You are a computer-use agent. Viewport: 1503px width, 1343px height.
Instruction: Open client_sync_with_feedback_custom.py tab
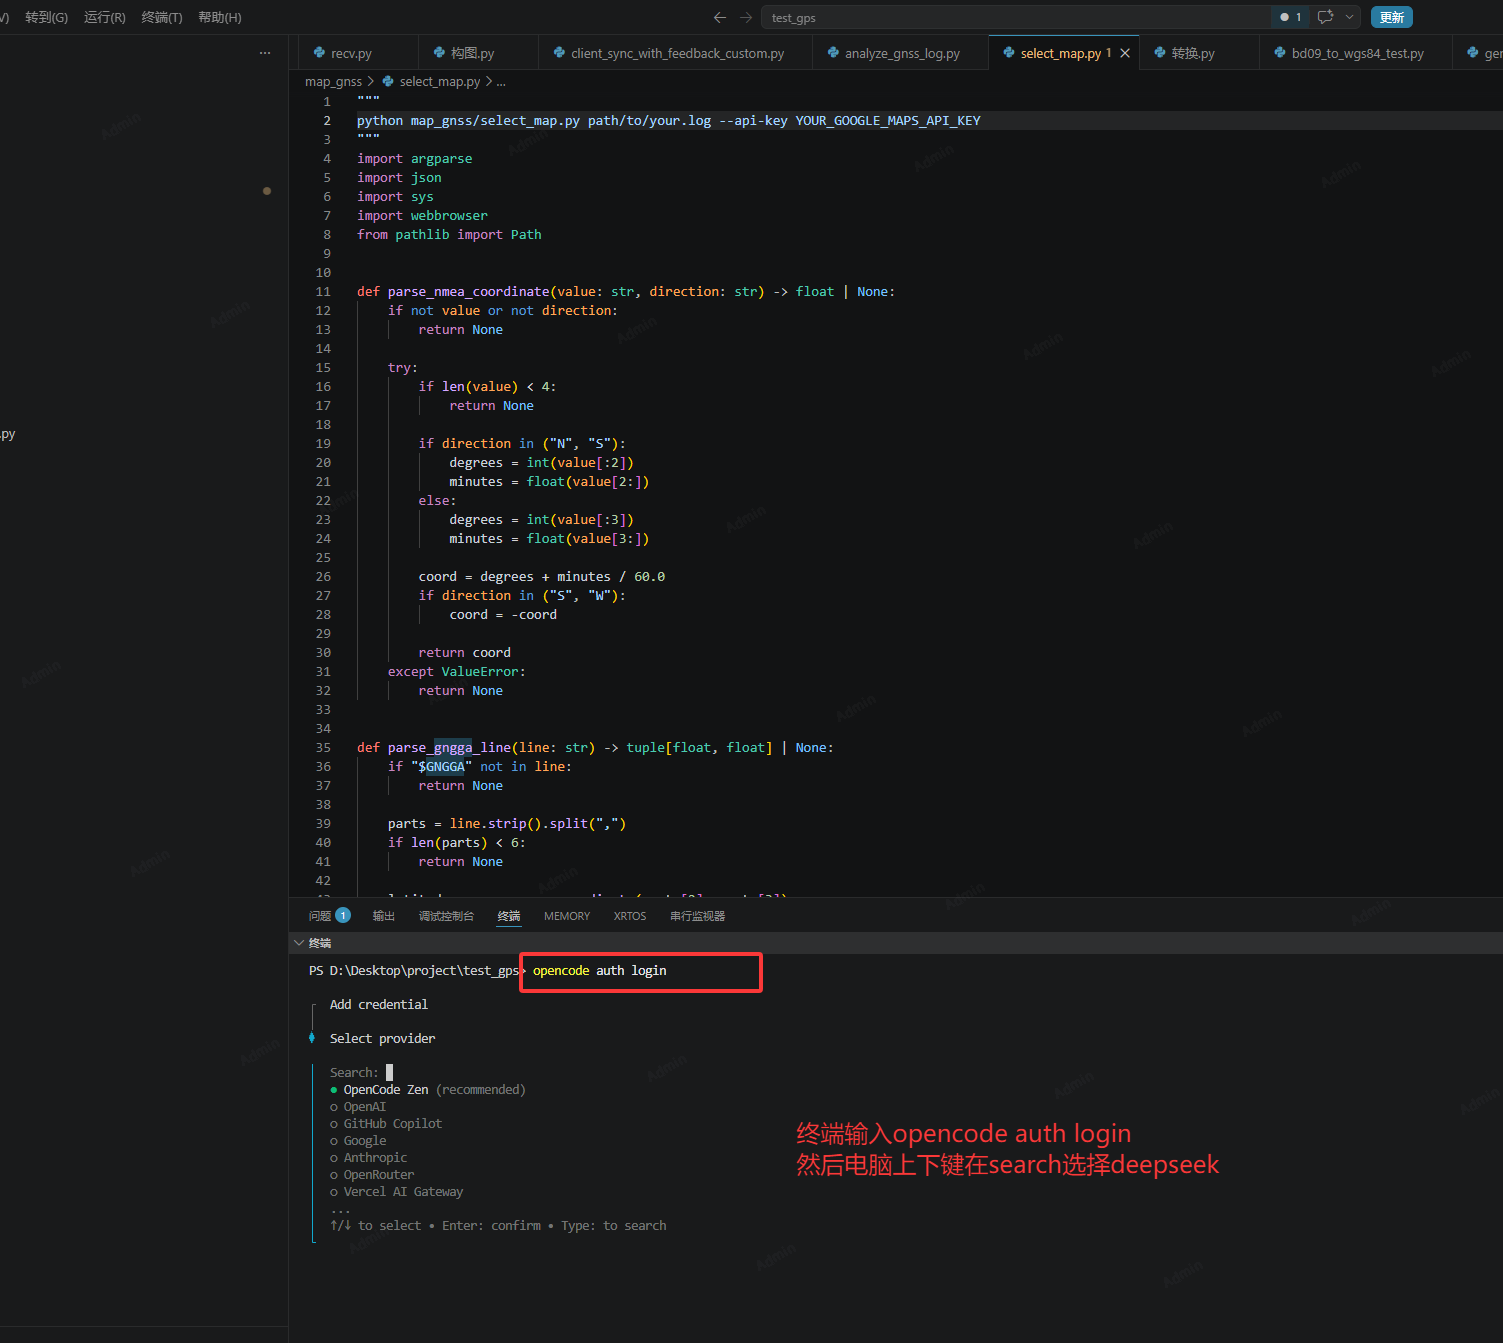[677, 53]
